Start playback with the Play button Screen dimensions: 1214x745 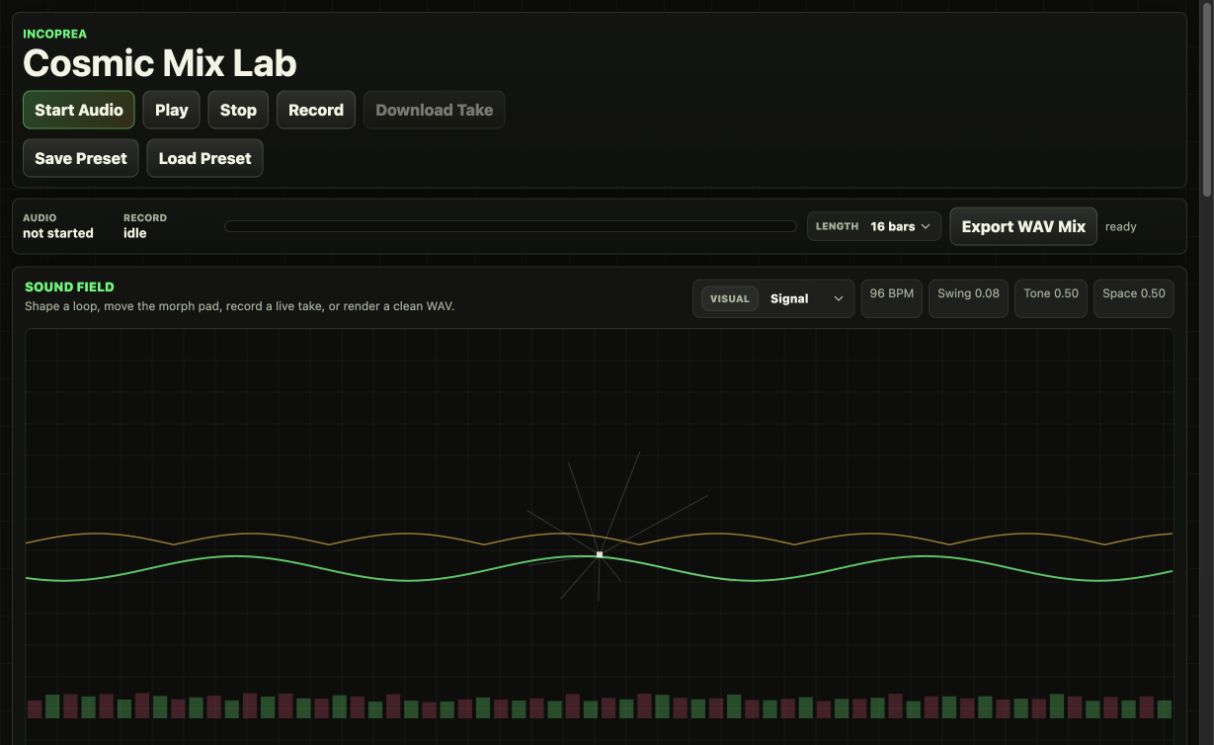pos(171,110)
